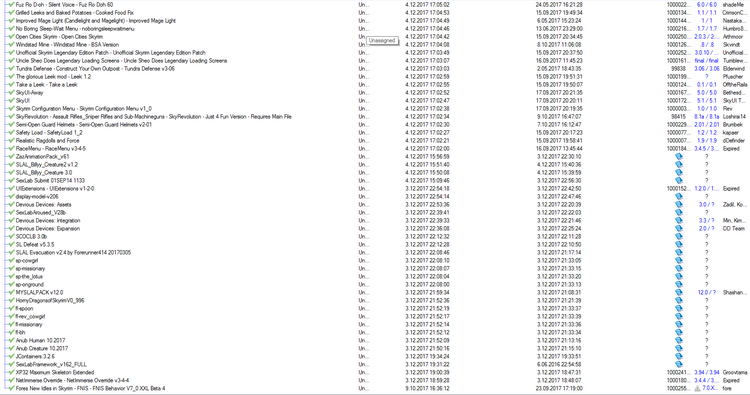Uncheck the RaceMenu v3-4-5 mod
750x395 pixels.
11,149
